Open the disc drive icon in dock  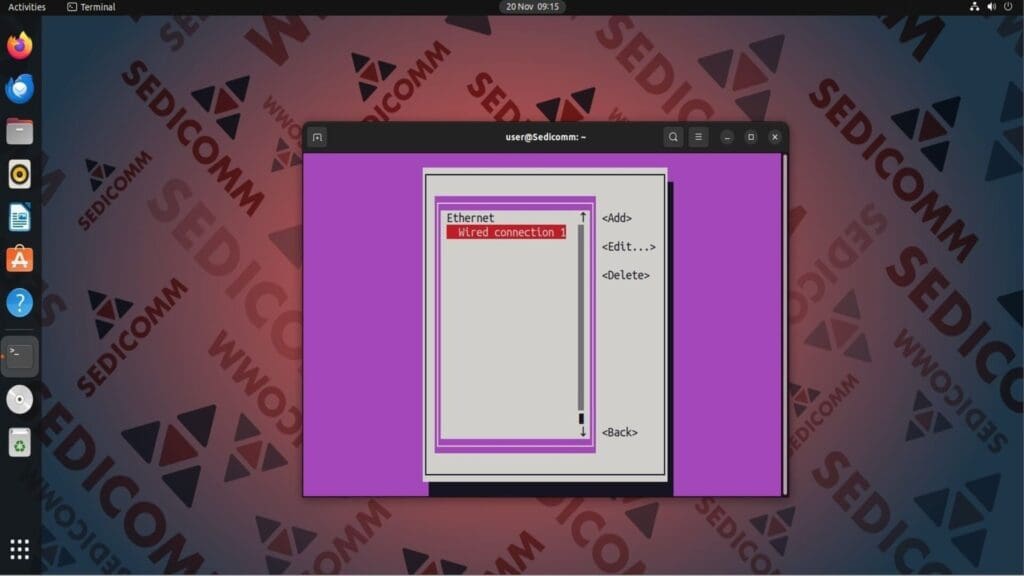click(20, 399)
